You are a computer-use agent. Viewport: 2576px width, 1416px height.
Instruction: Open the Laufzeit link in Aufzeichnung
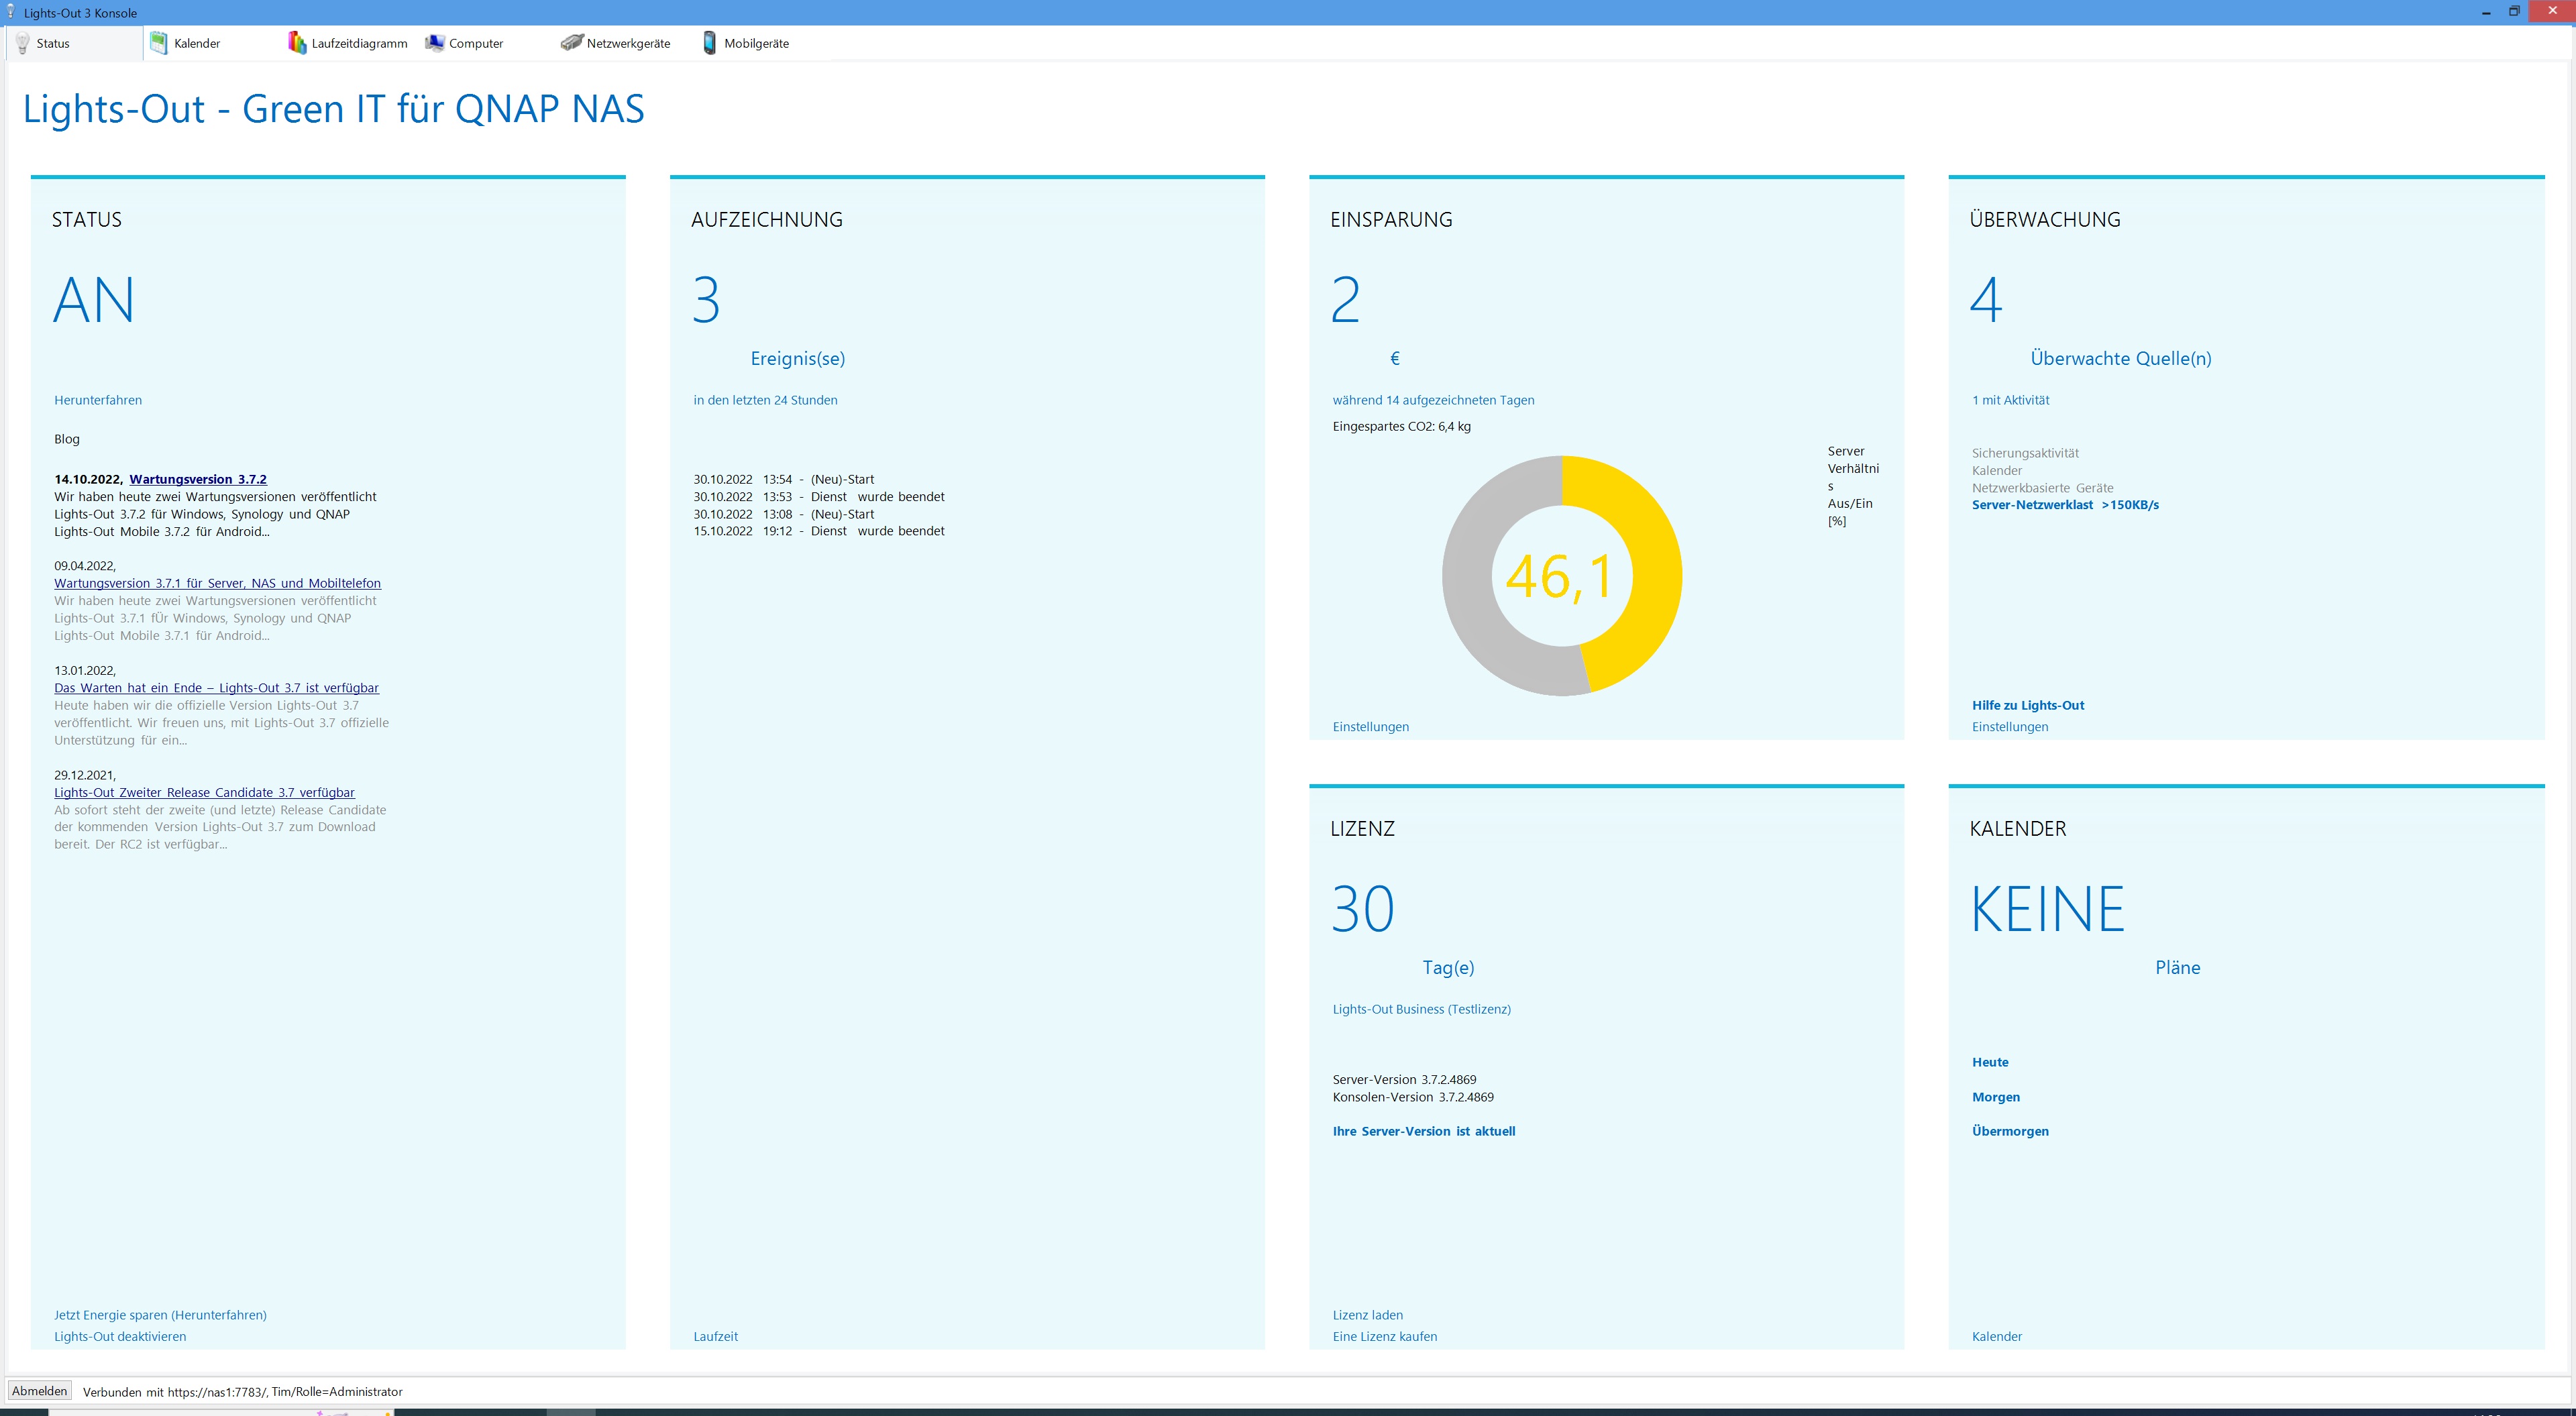716,1336
